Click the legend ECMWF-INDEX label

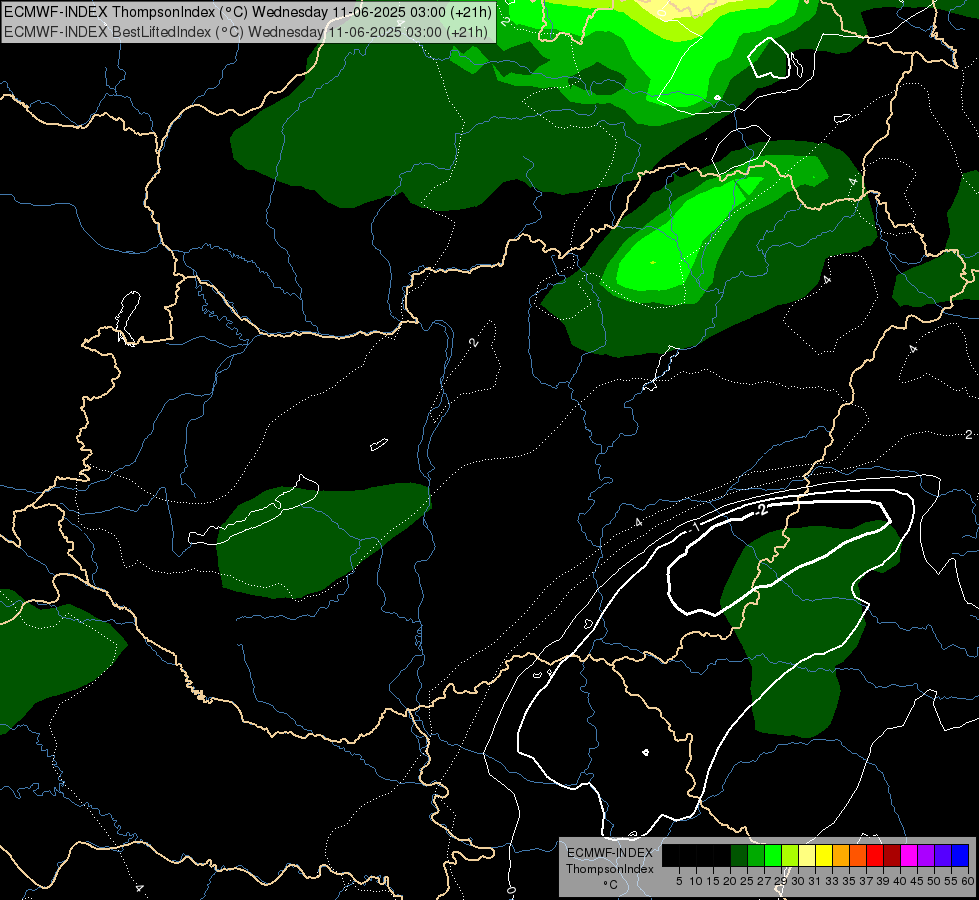click(610, 853)
